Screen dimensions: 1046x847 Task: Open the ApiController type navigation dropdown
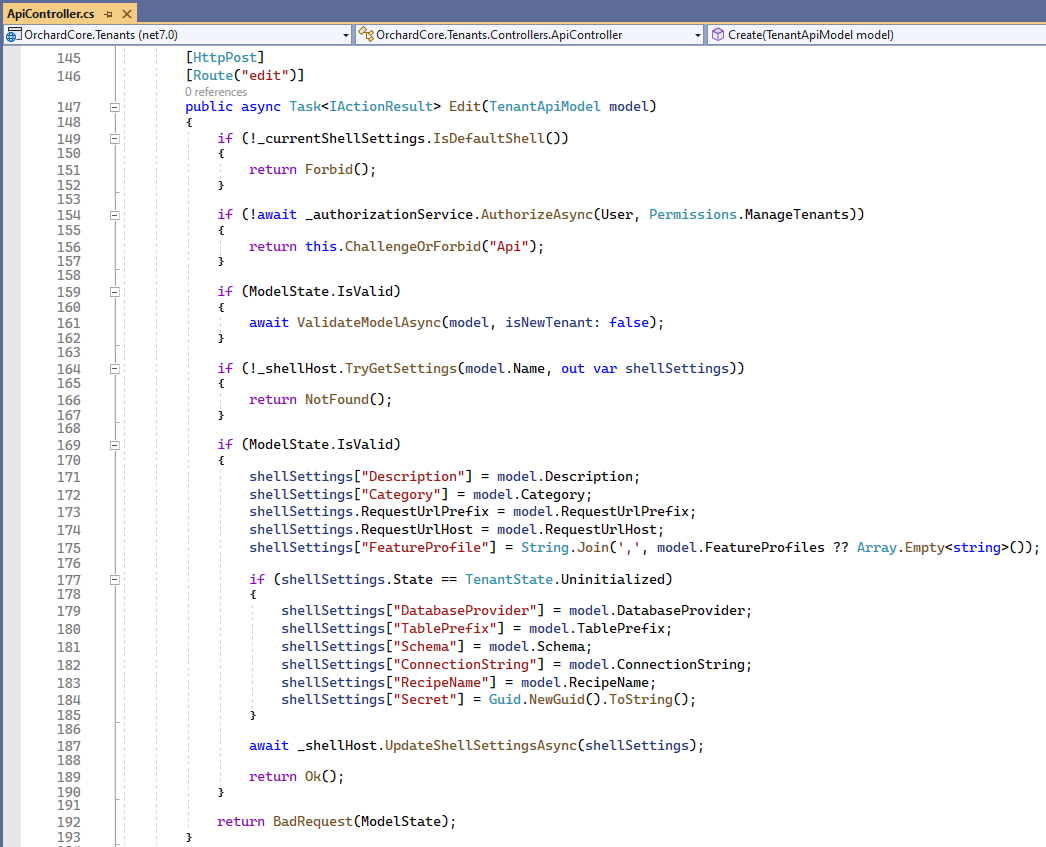pyautogui.click(x=530, y=35)
